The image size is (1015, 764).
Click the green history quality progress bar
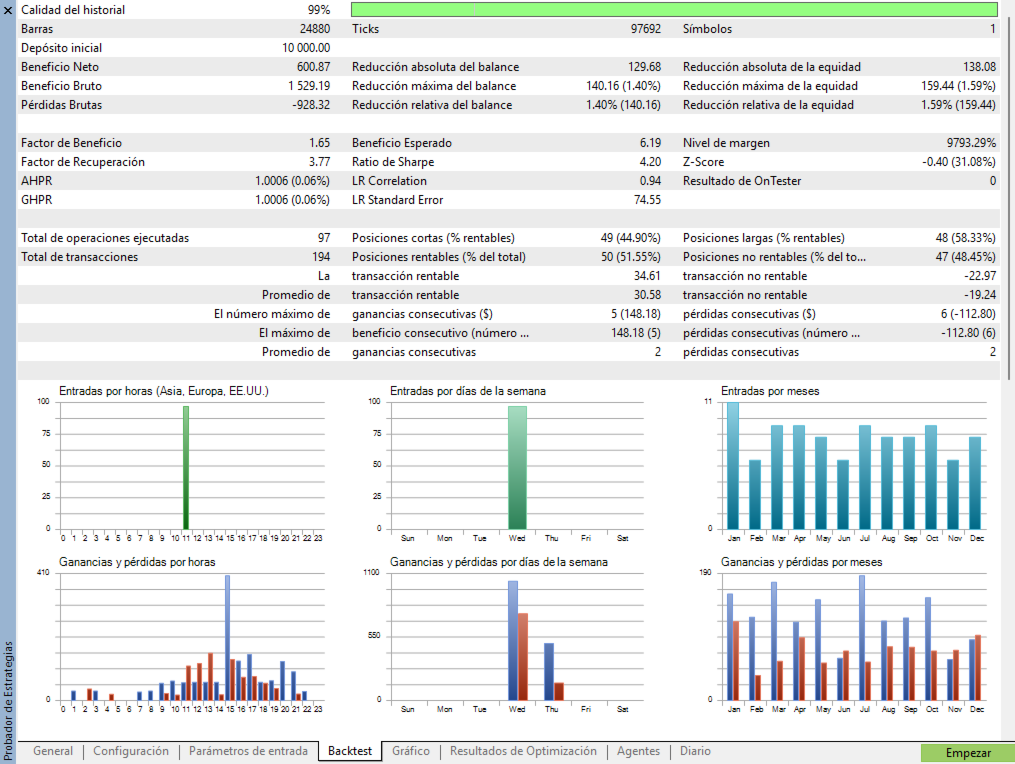(x=675, y=9)
